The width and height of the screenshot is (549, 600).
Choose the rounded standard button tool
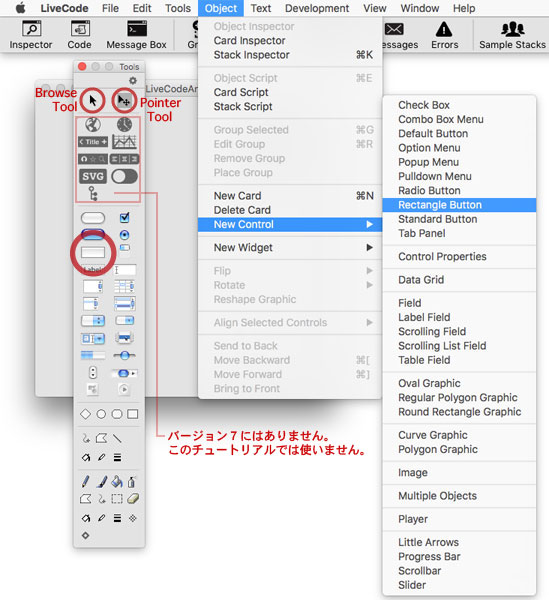[93, 218]
